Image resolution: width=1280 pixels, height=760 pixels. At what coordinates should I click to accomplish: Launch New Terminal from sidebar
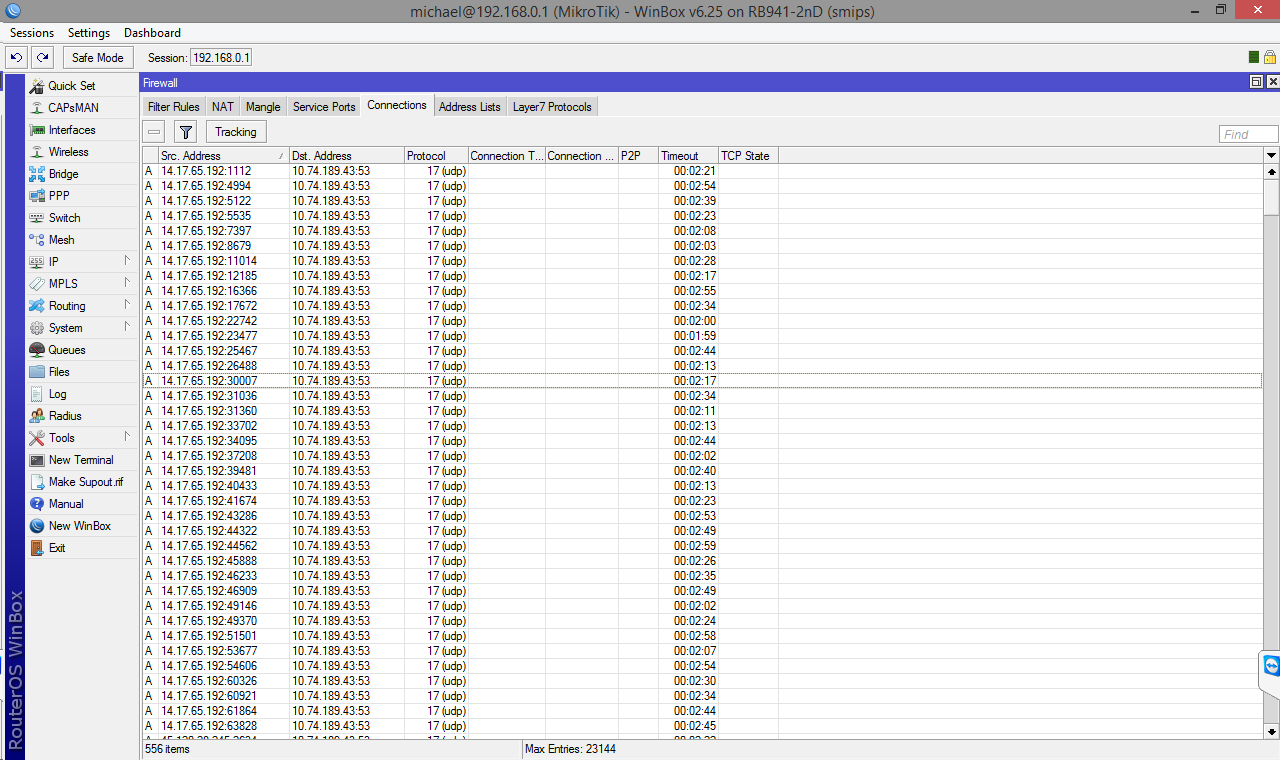coord(80,460)
